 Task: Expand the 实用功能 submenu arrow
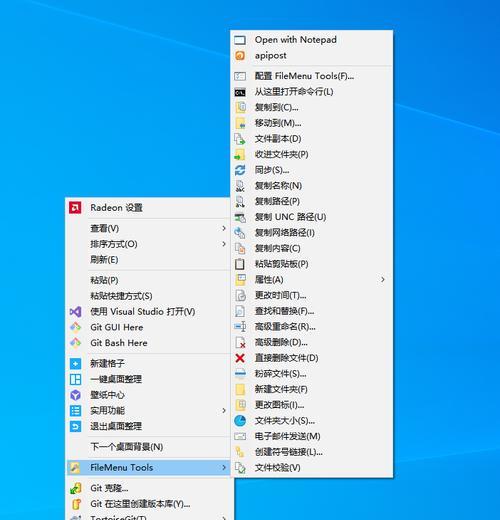224,410
